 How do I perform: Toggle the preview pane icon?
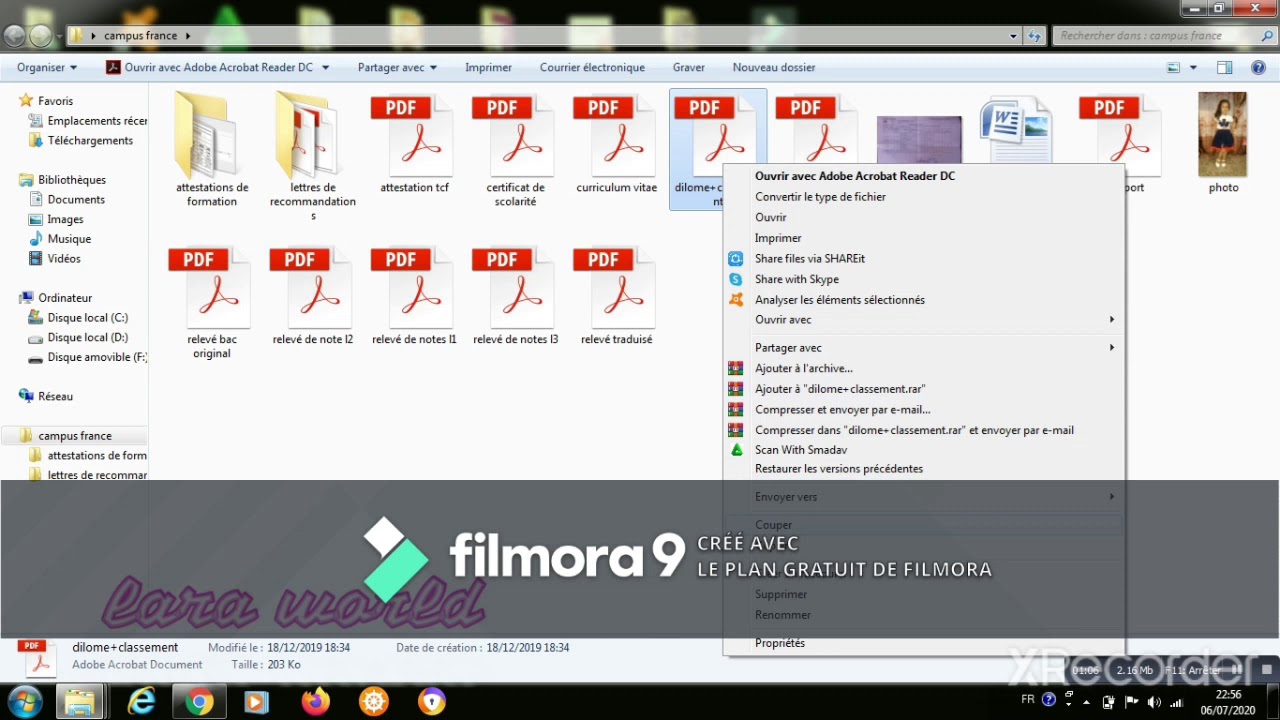pyautogui.click(x=1224, y=68)
